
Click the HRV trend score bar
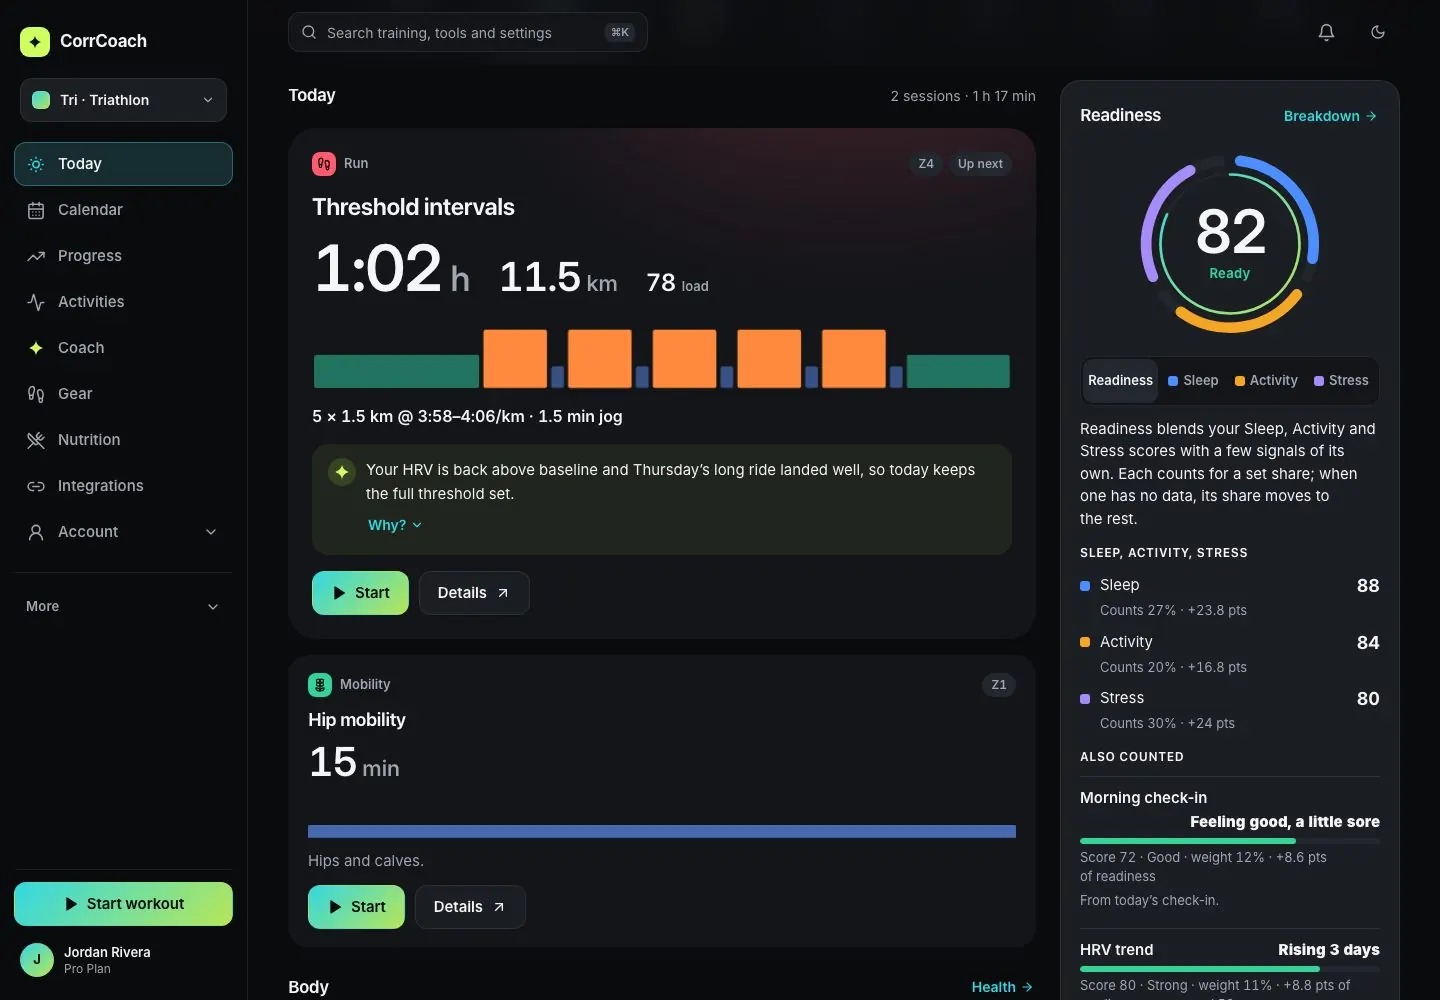point(1230,969)
